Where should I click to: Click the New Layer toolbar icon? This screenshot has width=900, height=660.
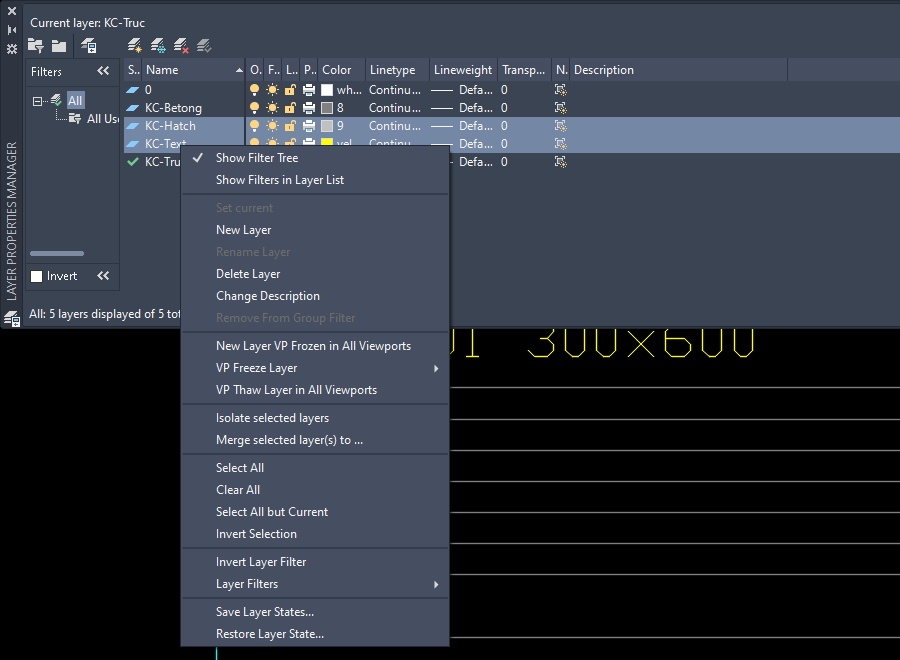tap(135, 45)
